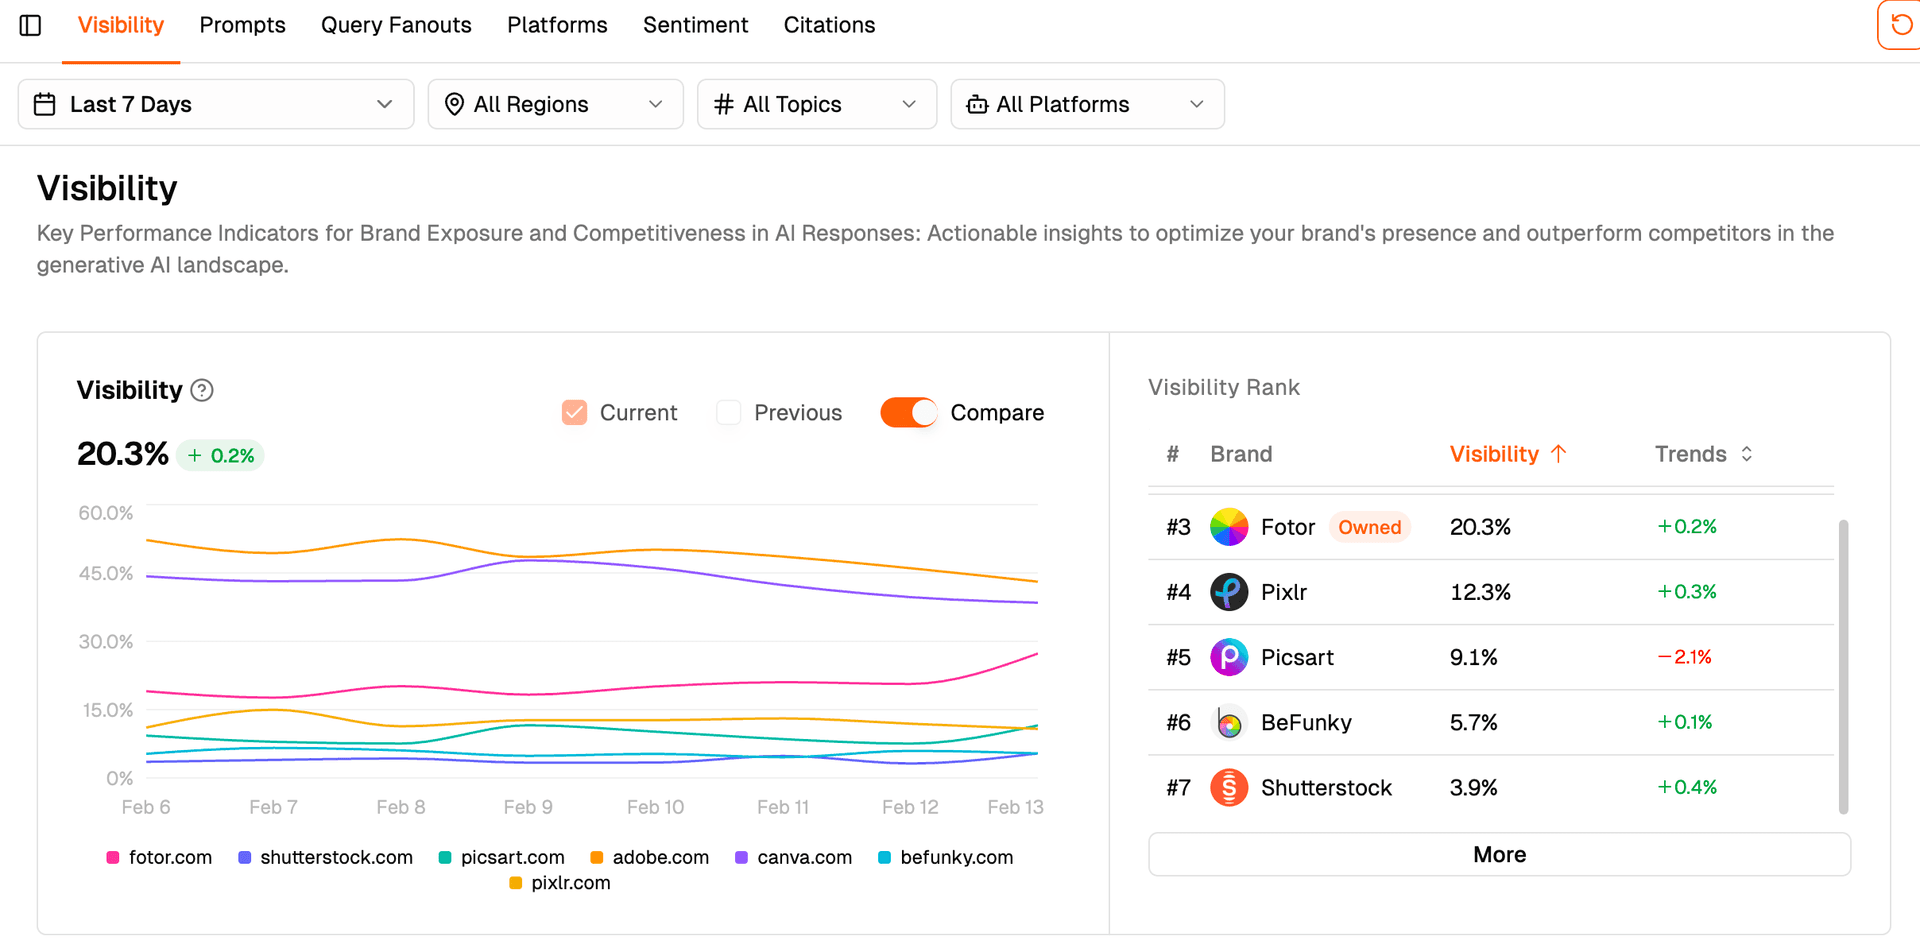
Task: Uncheck the Current checkbox
Action: pos(574,412)
